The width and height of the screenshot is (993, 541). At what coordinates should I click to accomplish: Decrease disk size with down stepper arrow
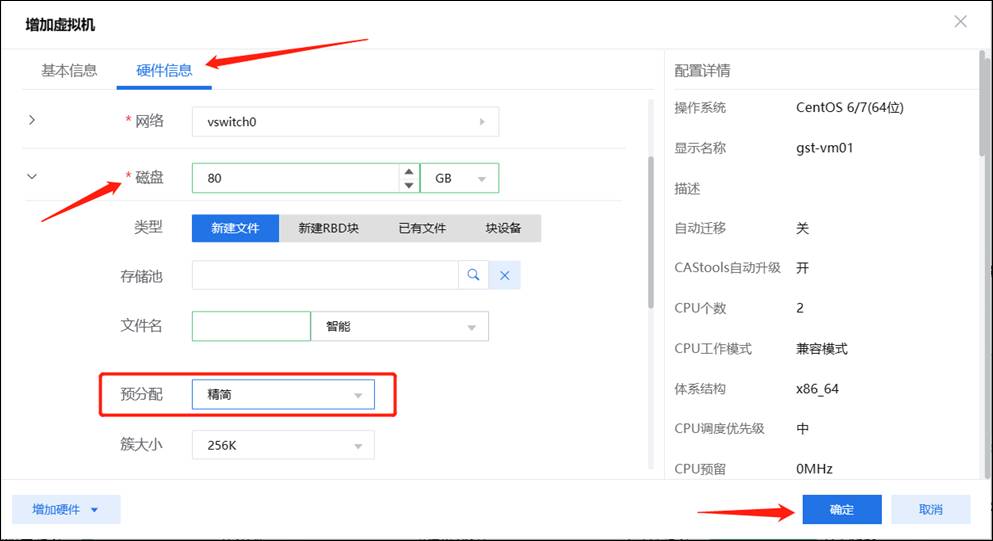tap(408, 185)
